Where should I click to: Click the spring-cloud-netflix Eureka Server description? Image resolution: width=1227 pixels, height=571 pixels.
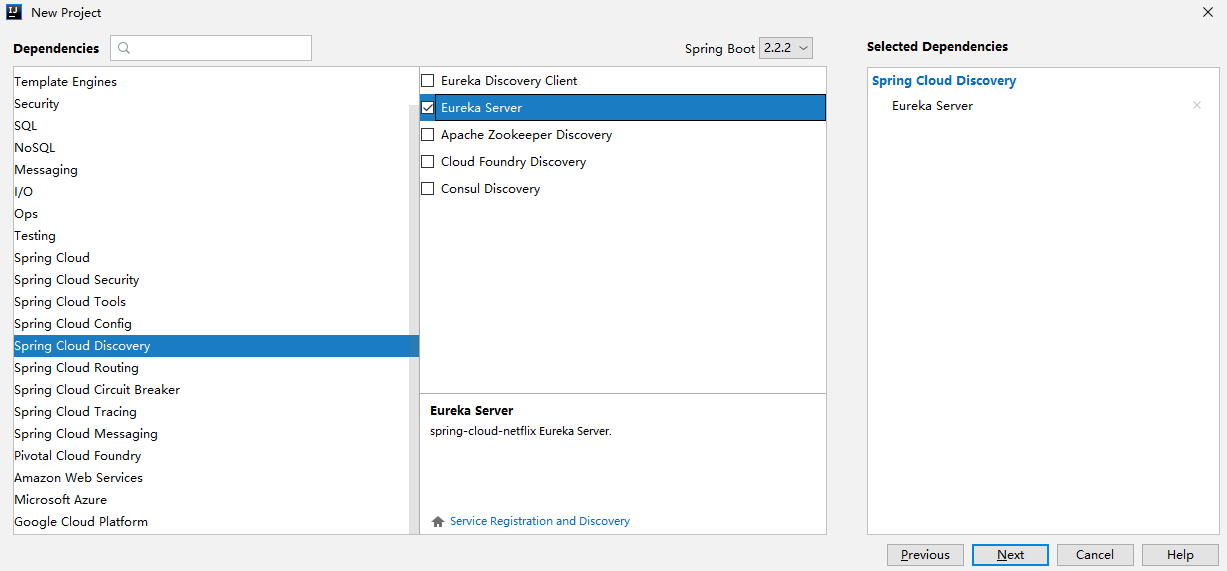click(520, 431)
